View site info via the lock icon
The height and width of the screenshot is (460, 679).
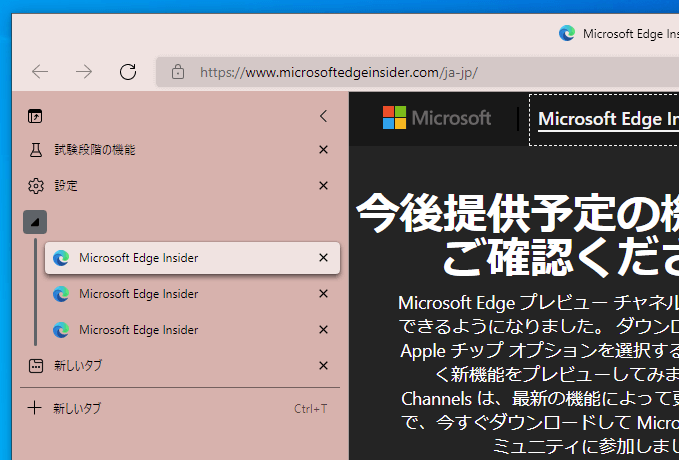pos(178,72)
